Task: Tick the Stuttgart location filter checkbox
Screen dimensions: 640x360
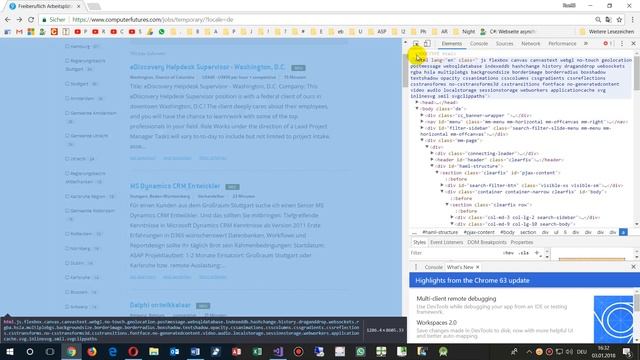Action: 67,84
